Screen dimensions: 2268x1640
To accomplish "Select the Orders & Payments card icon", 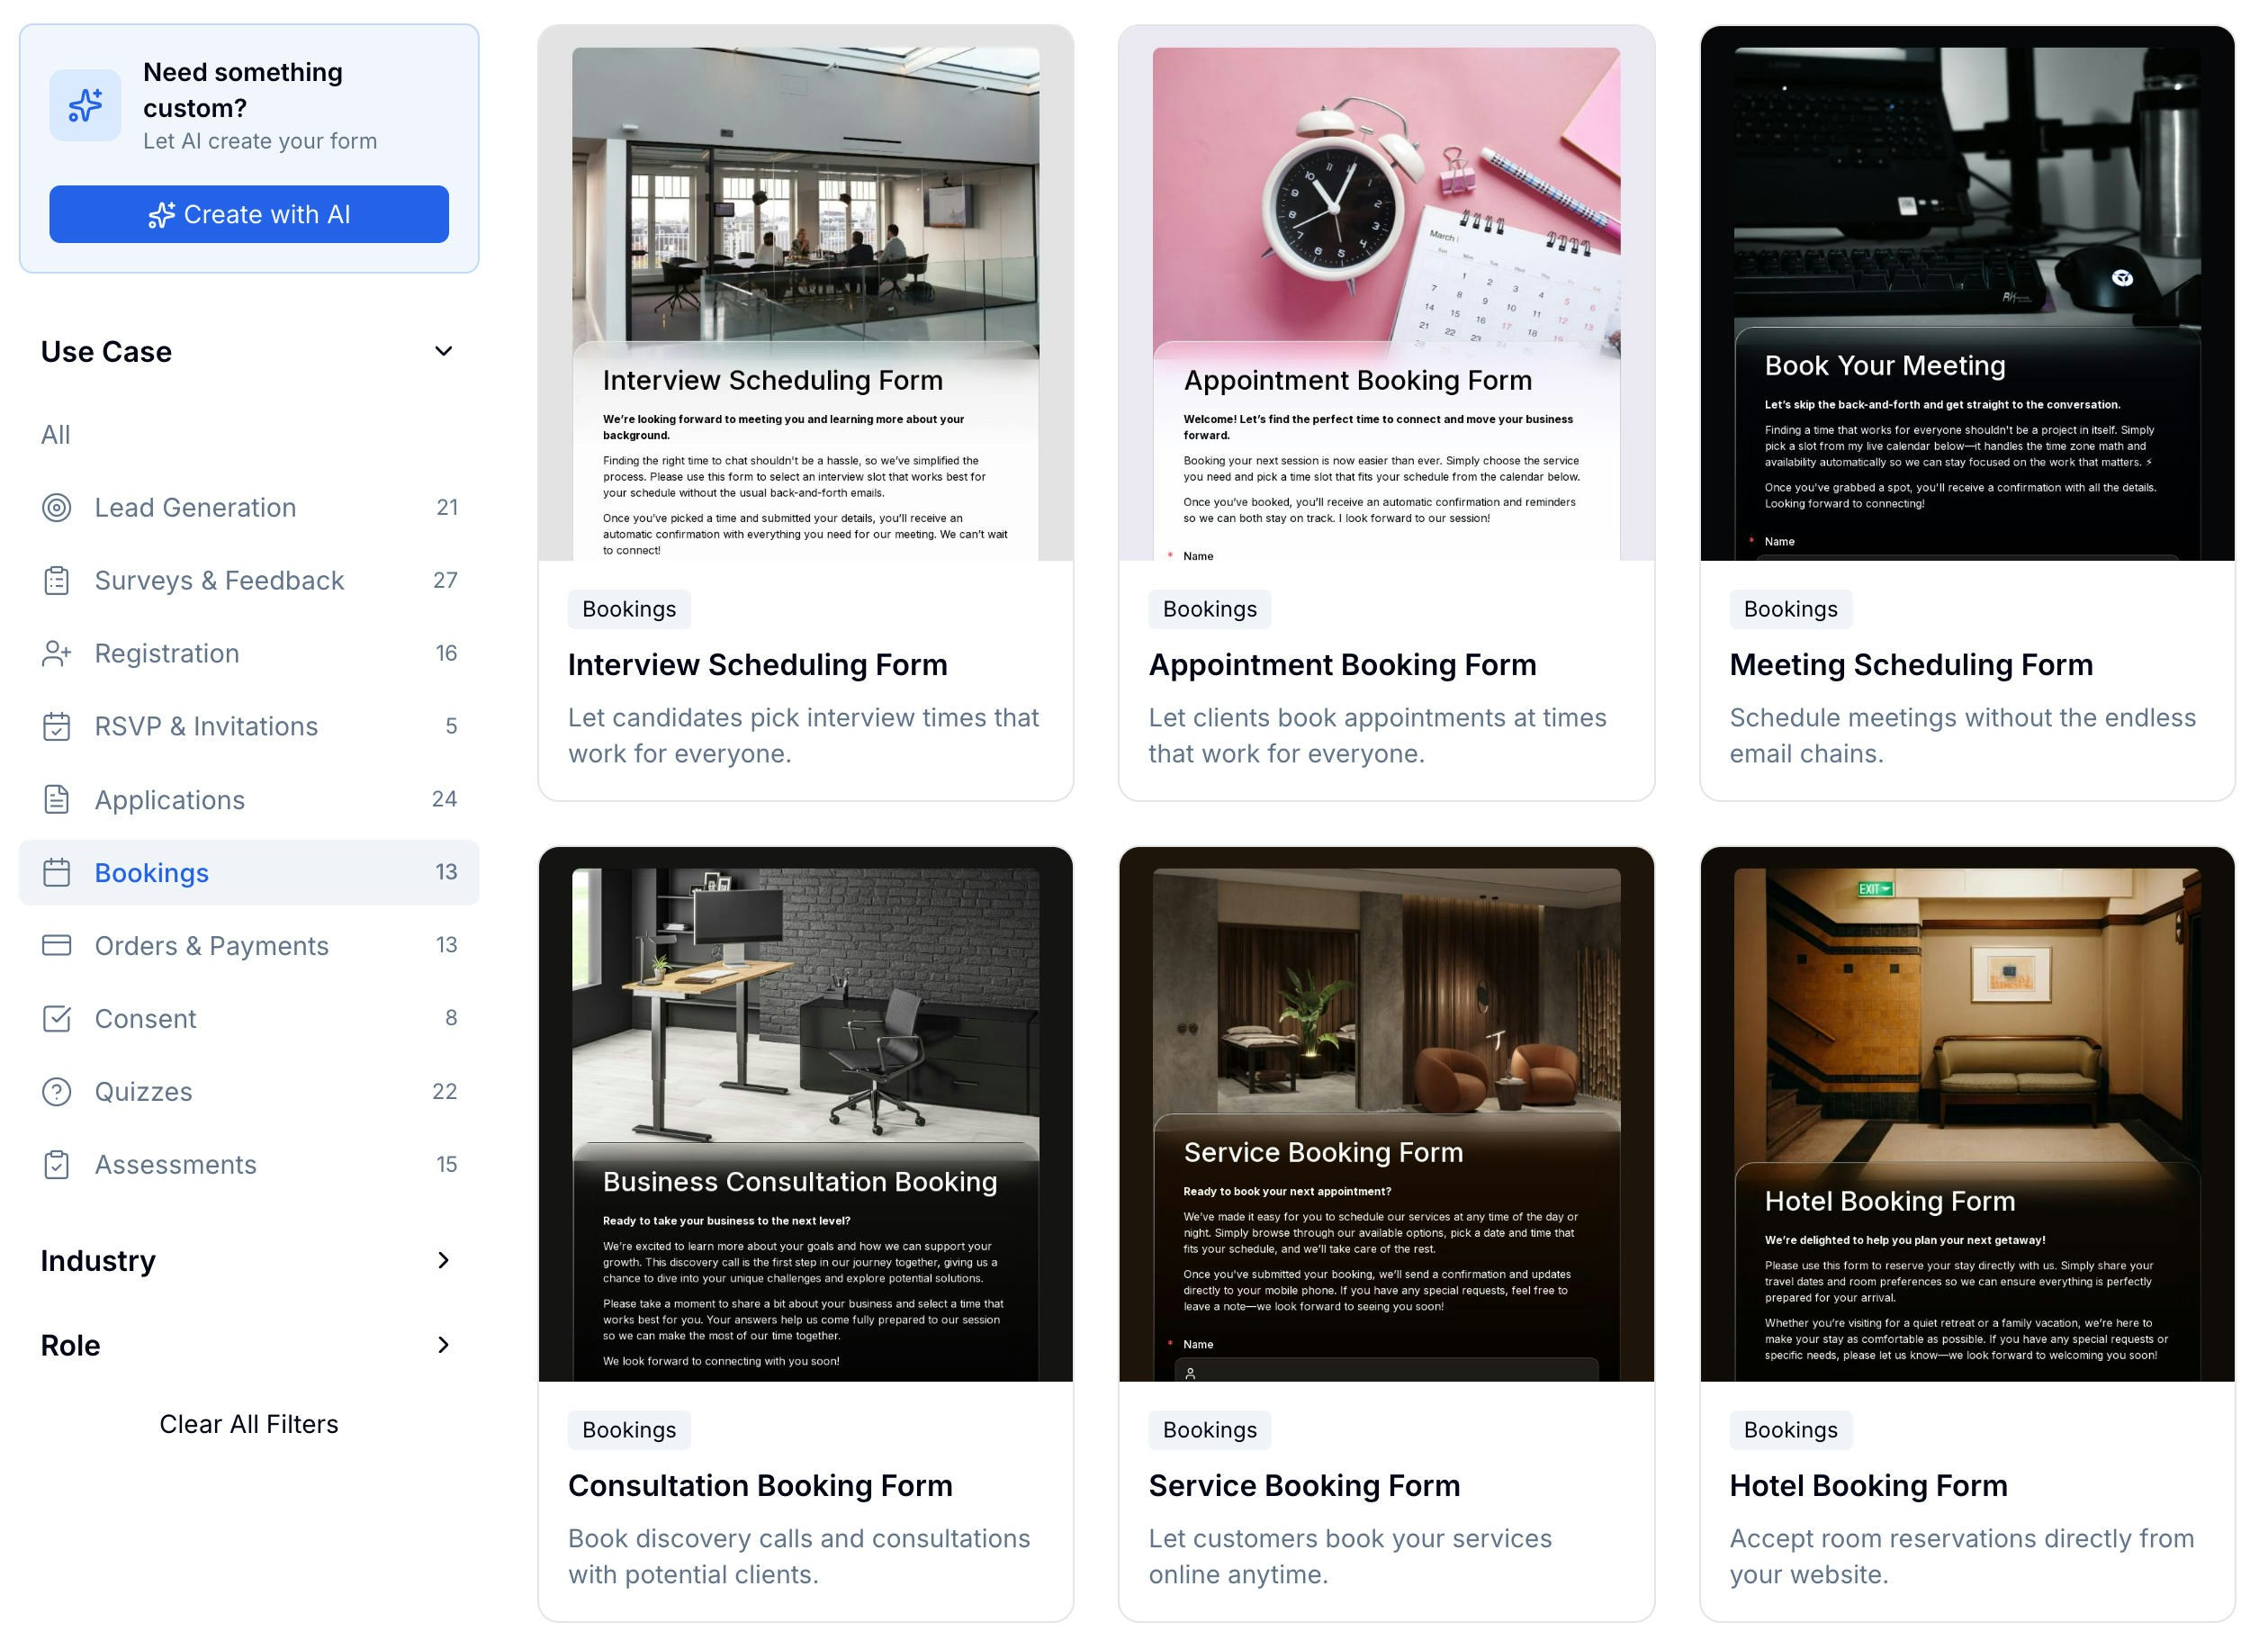I will tap(57, 945).
